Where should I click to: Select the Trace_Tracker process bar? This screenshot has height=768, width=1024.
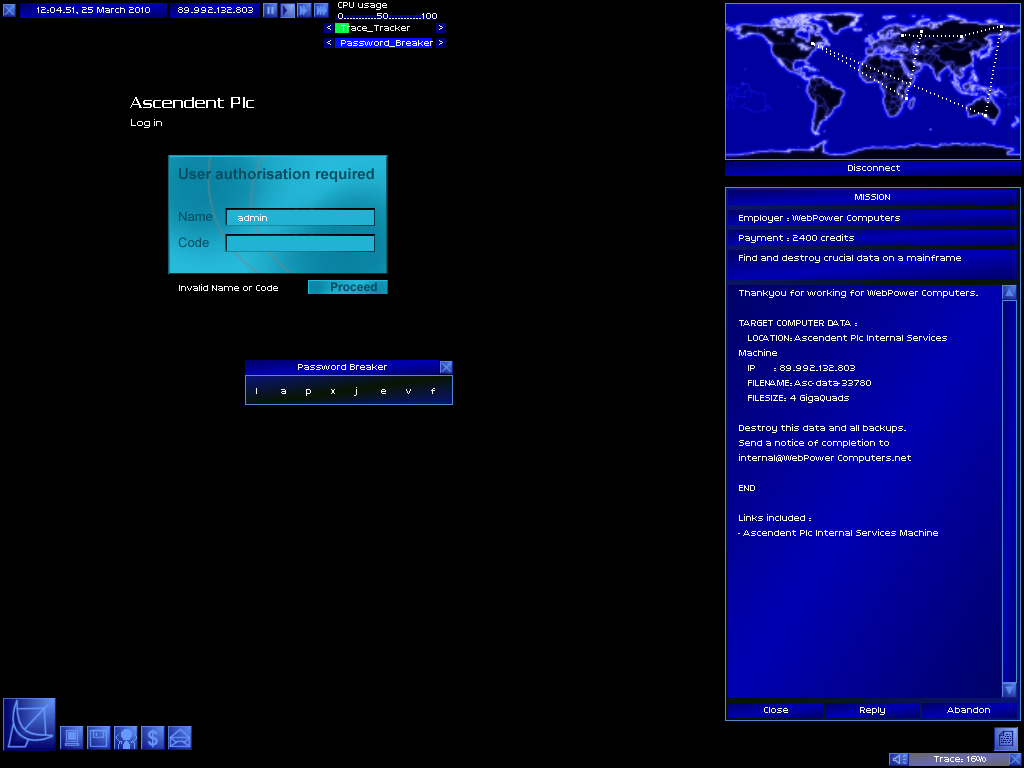[385, 28]
